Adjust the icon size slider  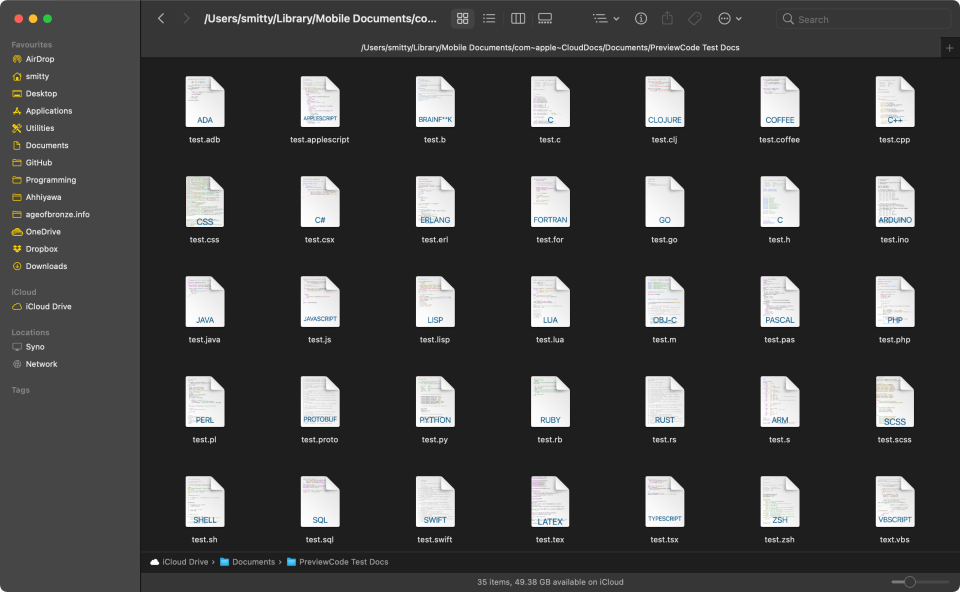(910, 582)
